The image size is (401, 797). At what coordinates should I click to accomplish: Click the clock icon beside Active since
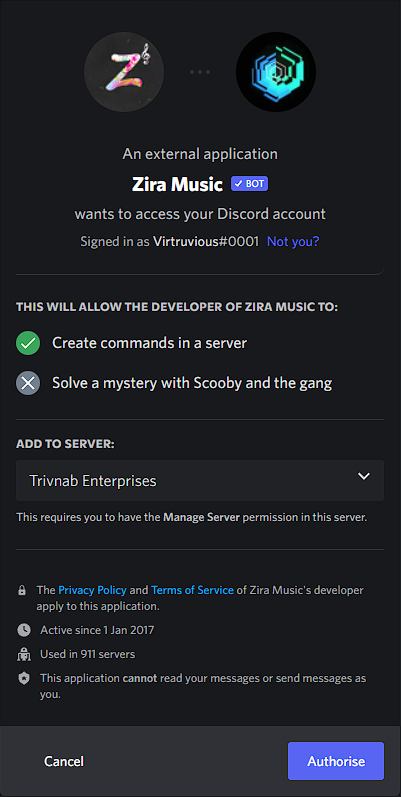[24, 630]
